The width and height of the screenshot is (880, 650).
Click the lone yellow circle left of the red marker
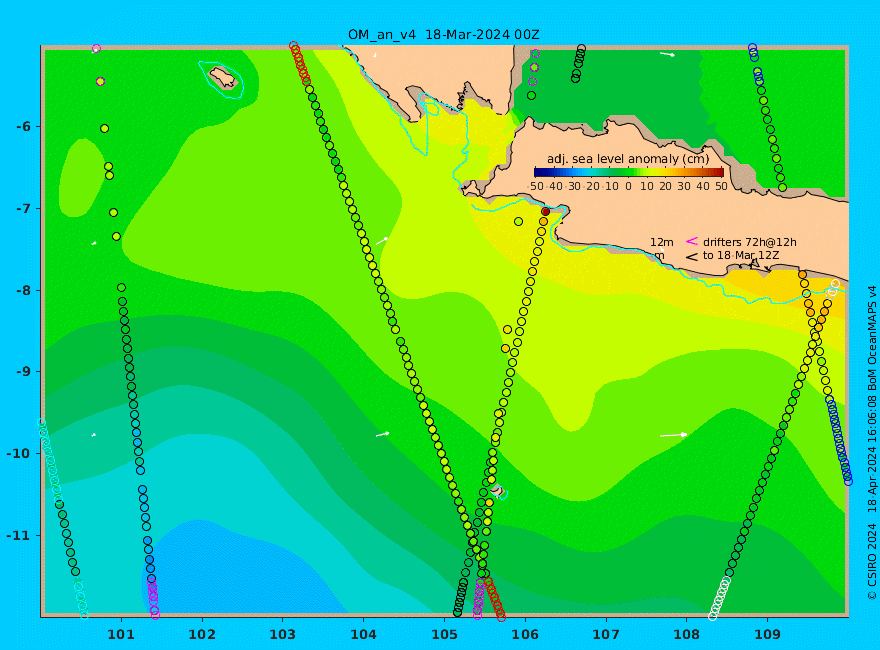coord(518,222)
